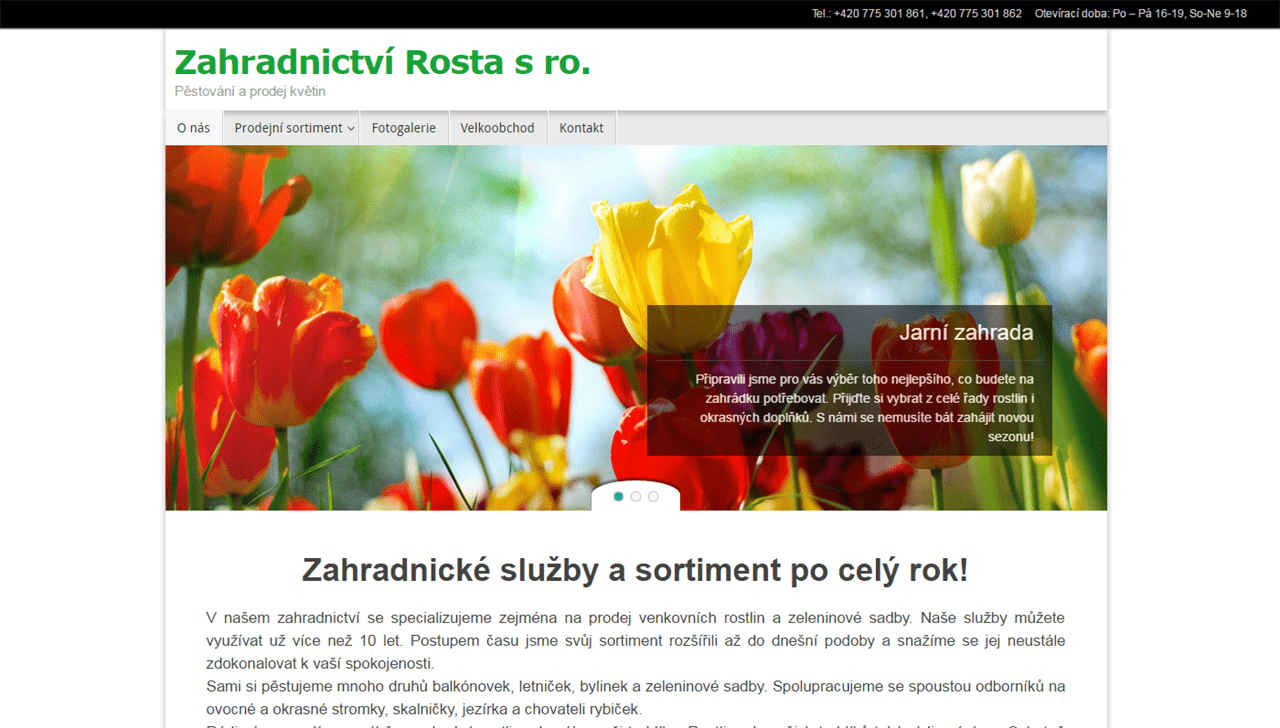The height and width of the screenshot is (728, 1280).
Task: Switch to the third slide dot
Action: 653,496
